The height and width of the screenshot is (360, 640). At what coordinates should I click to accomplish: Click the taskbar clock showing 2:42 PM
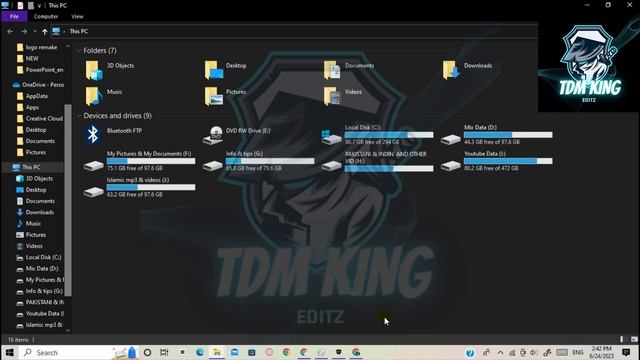click(601, 352)
